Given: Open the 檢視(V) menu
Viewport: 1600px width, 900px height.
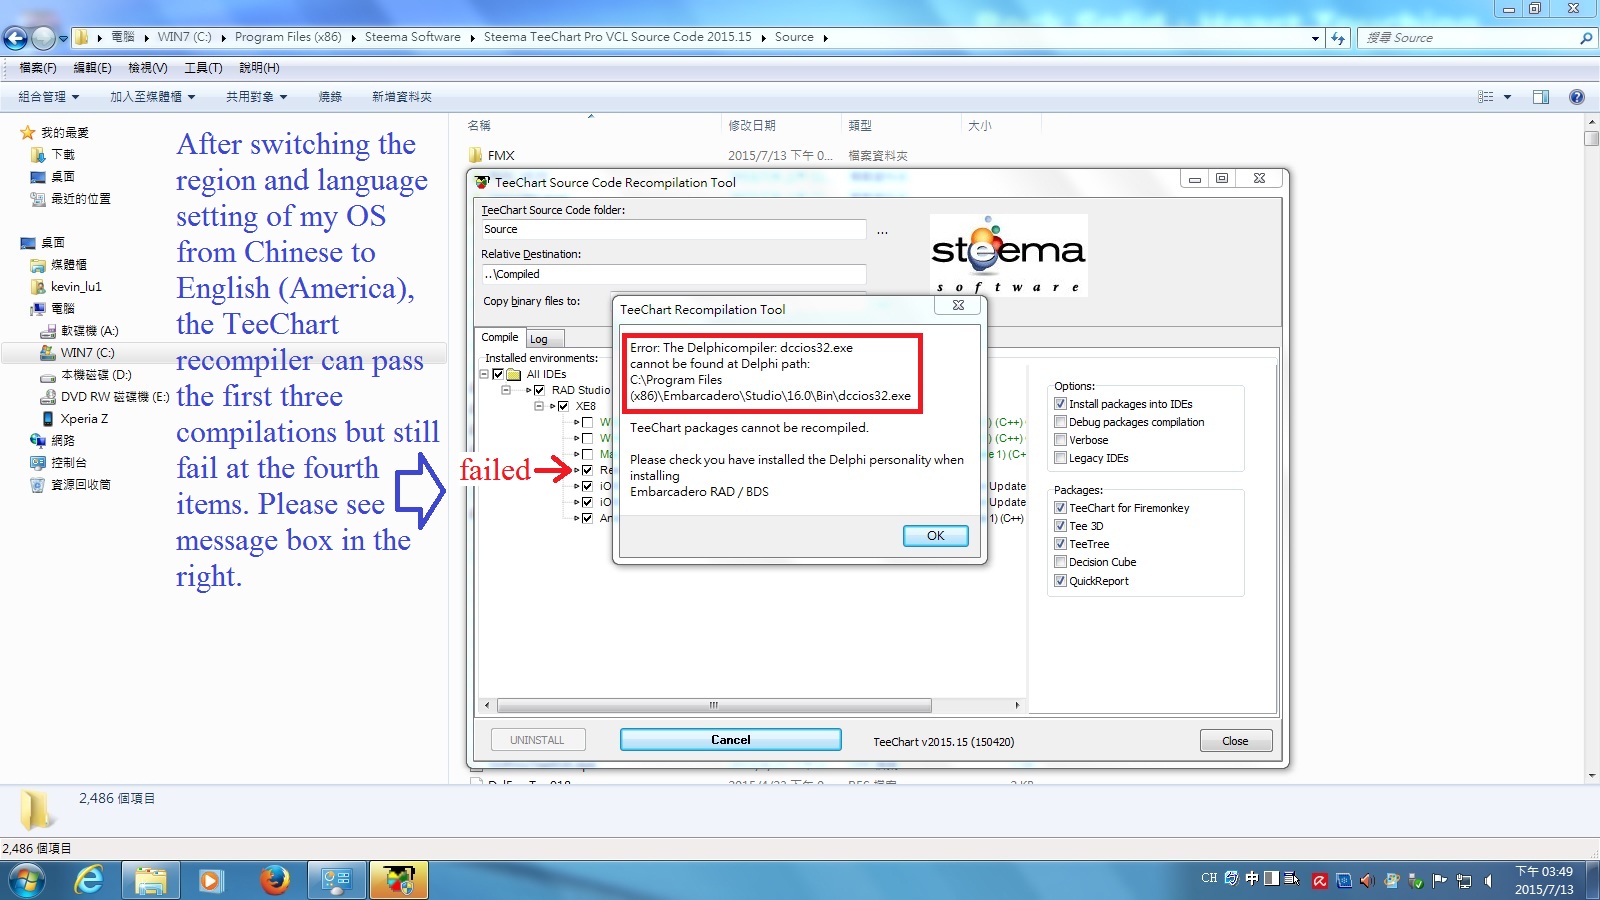Looking at the screenshot, I should (x=148, y=68).
